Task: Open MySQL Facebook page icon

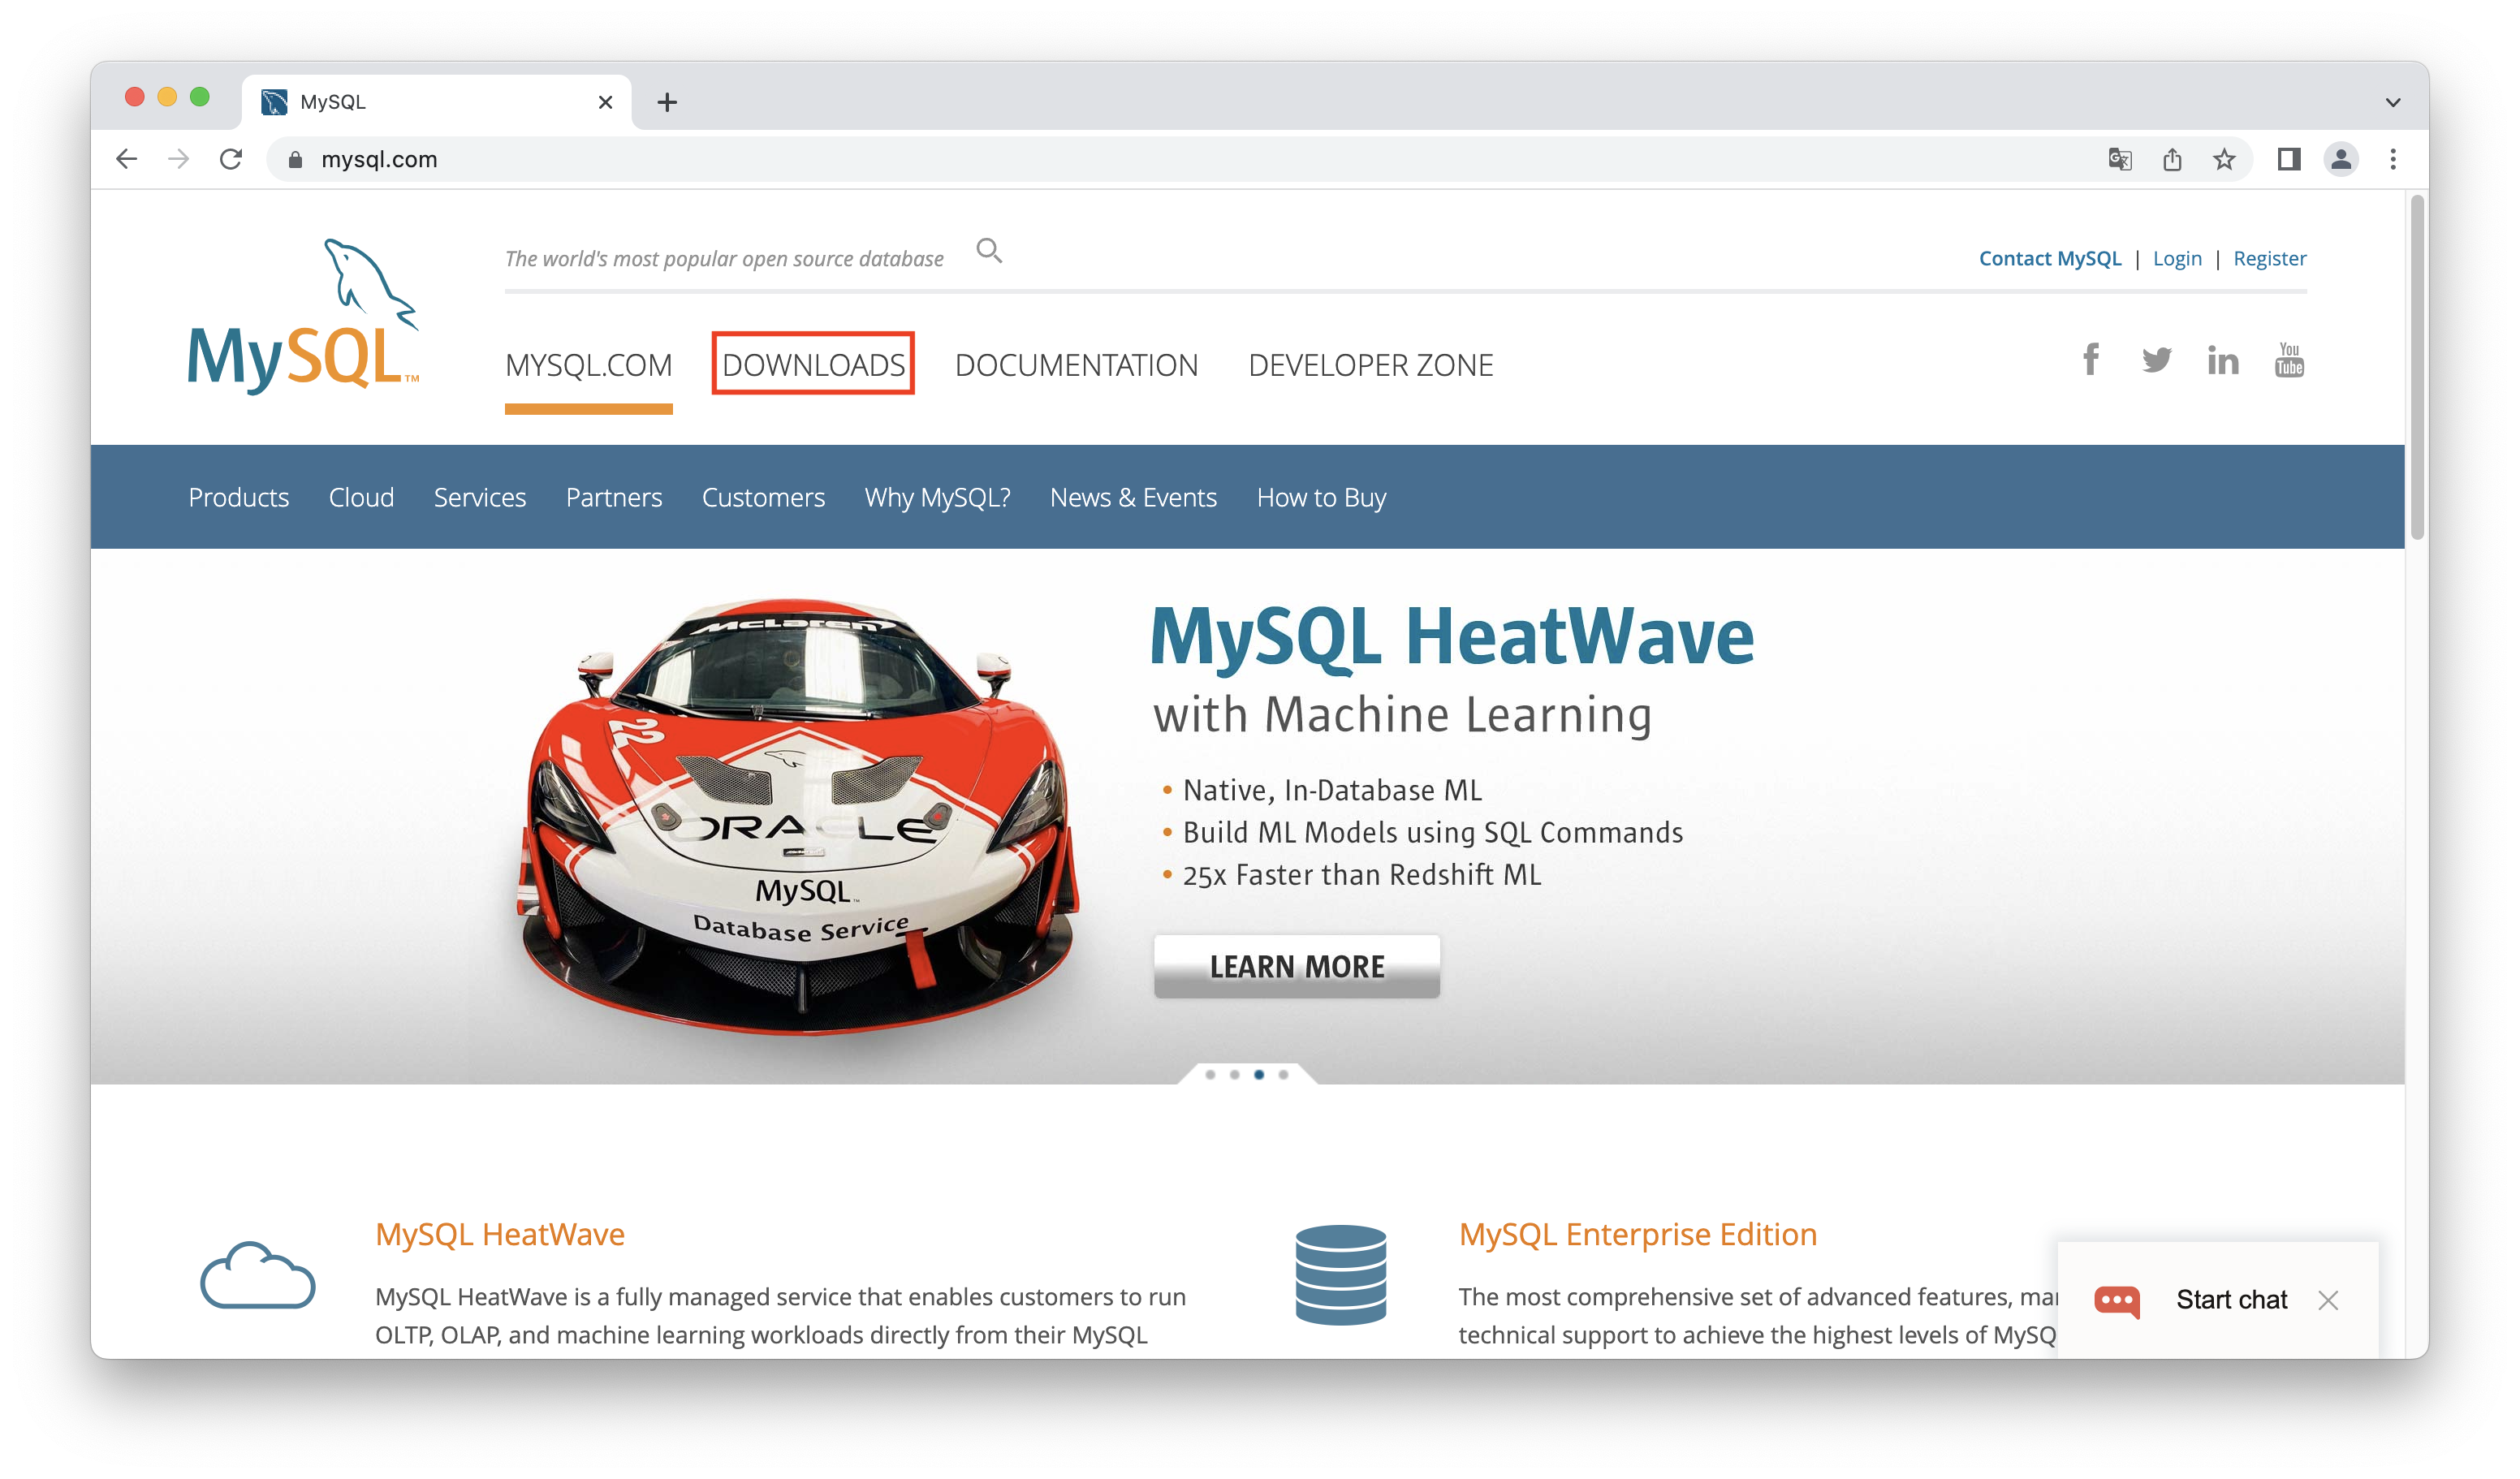Action: tap(2091, 359)
